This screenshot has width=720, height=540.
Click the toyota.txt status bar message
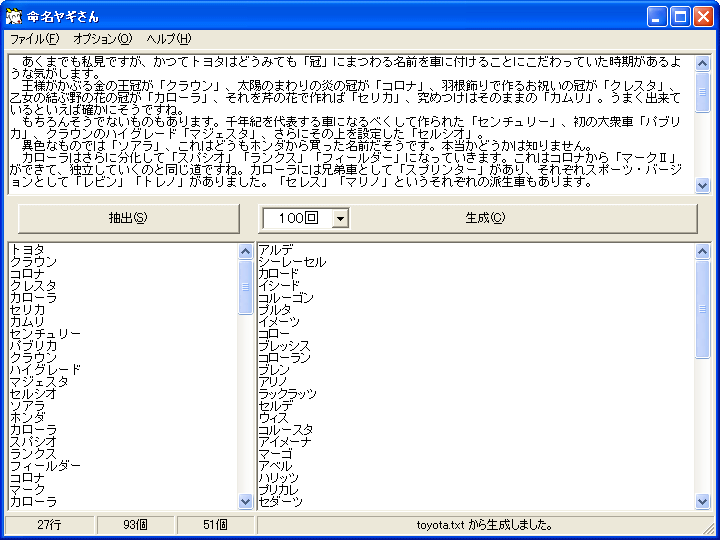click(485, 525)
